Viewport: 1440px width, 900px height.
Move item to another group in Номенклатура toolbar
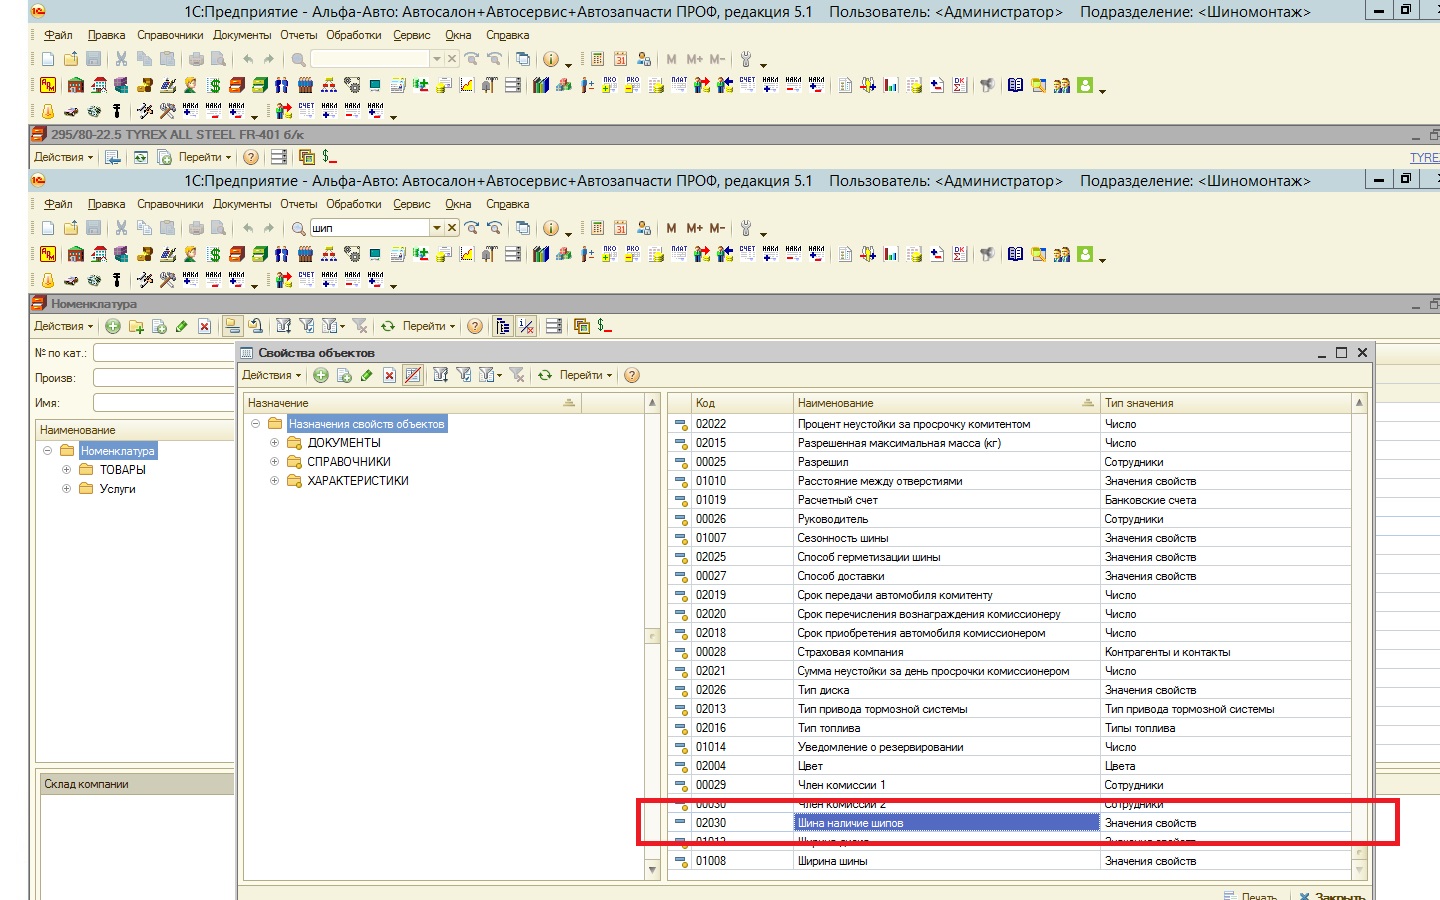tap(255, 326)
